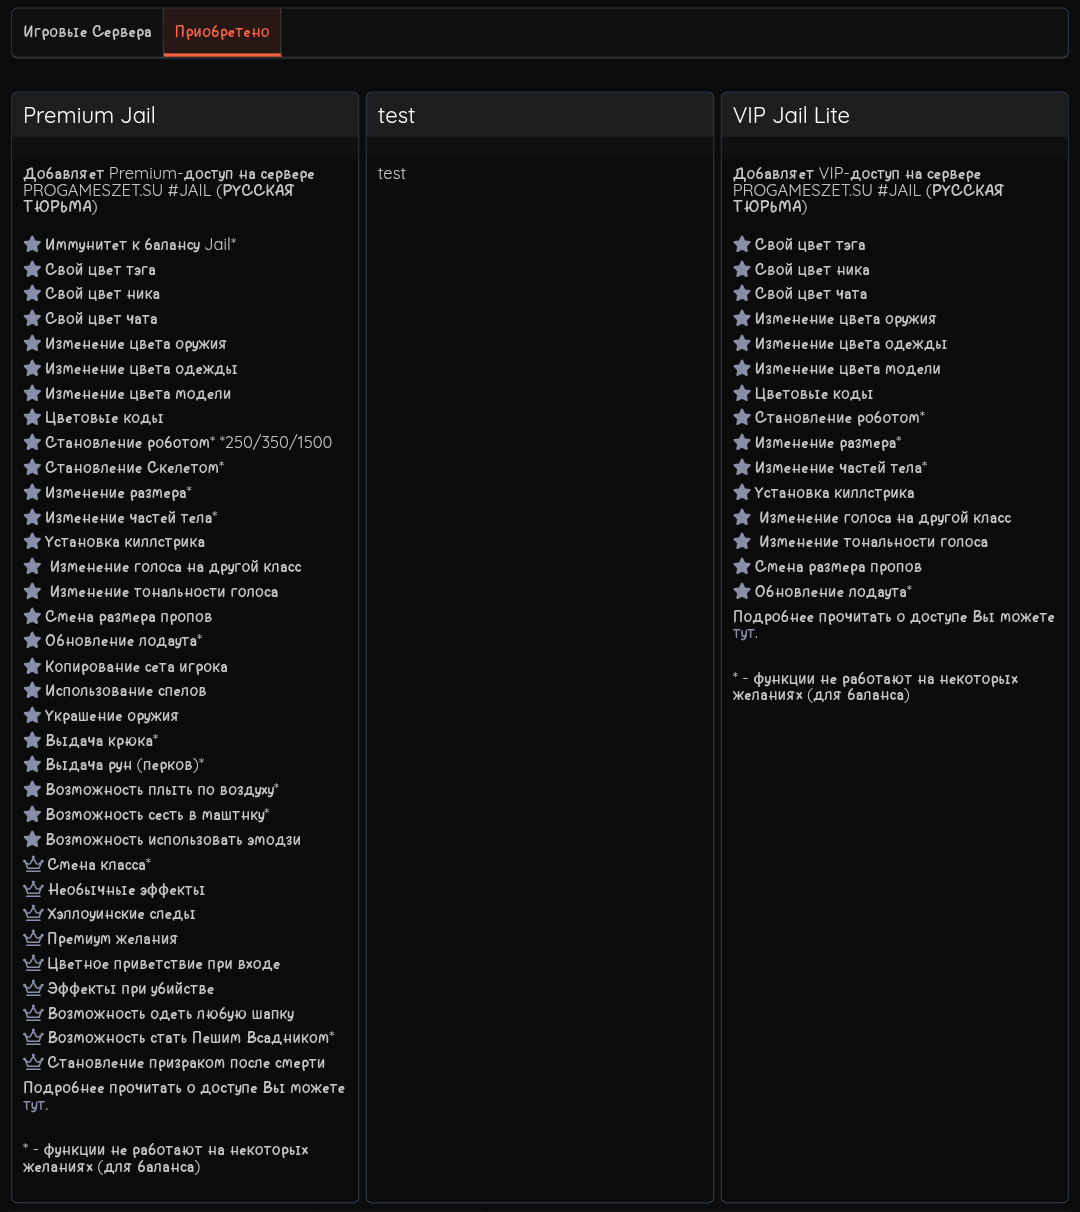Click the VIP Jail Lite card heading
The width and height of the screenshot is (1080, 1212).
tap(791, 115)
